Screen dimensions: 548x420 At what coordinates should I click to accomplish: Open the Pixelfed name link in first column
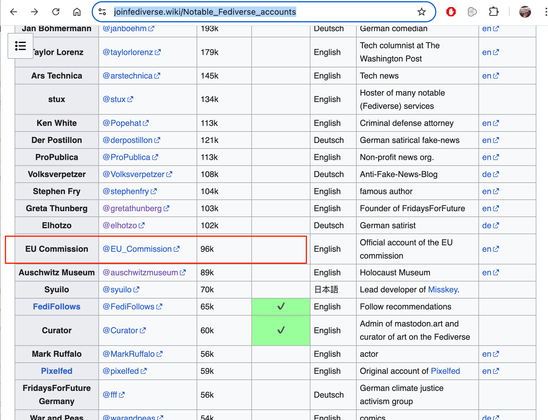57,371
